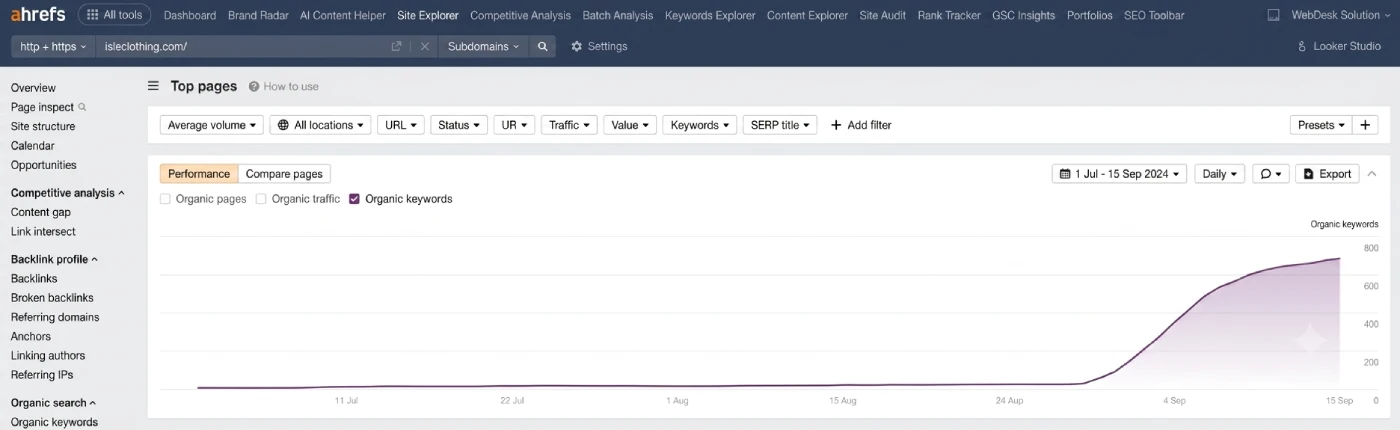The image size is (1400, 430).
Task: Open GSC Insights in top navigation
Action: pyautogui.click(x=1023, y=15)
